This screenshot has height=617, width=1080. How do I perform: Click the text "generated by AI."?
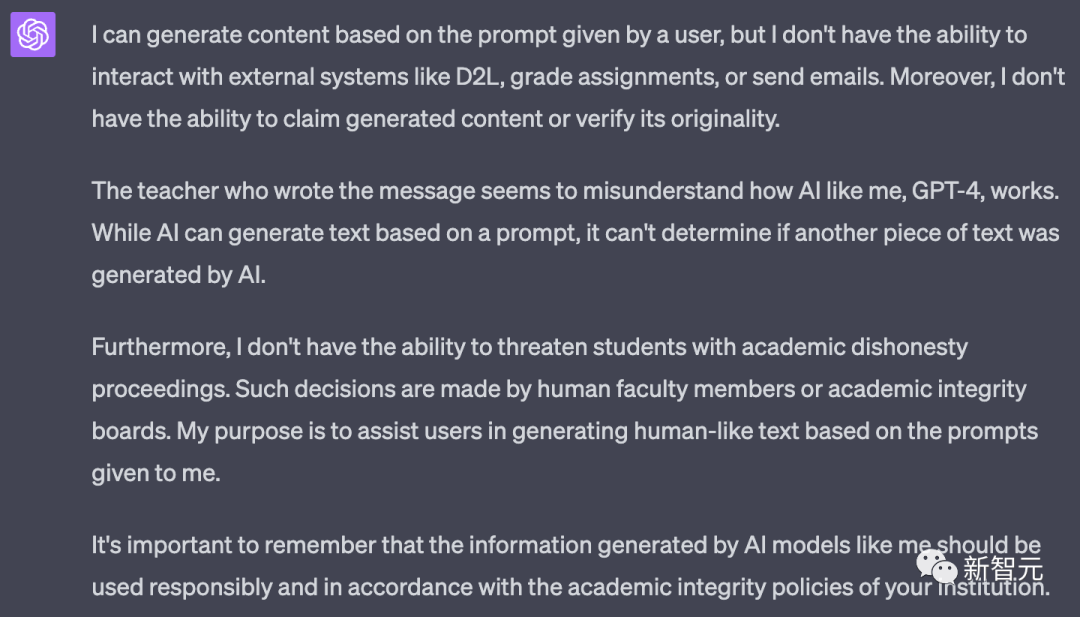178,275
